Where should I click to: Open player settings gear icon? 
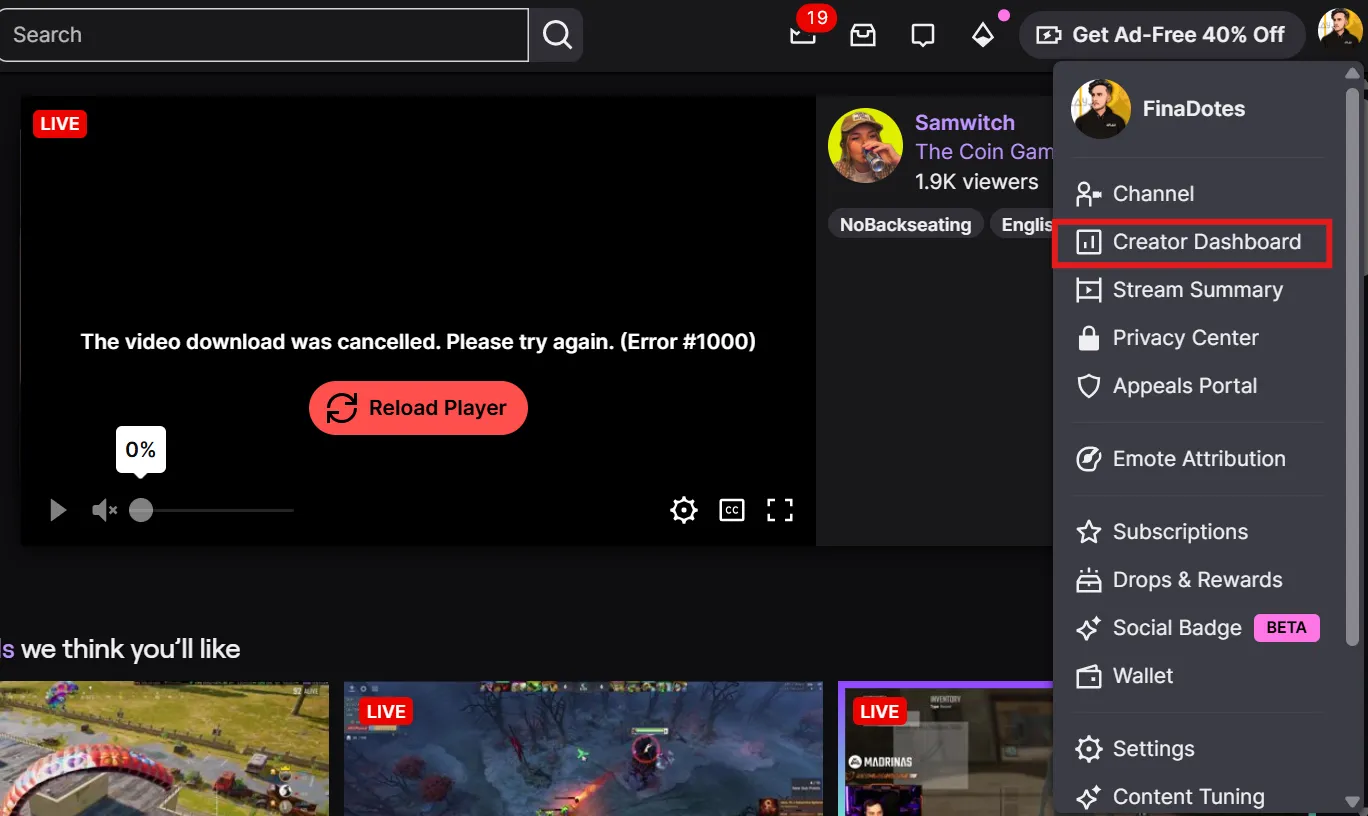(684, 510)
